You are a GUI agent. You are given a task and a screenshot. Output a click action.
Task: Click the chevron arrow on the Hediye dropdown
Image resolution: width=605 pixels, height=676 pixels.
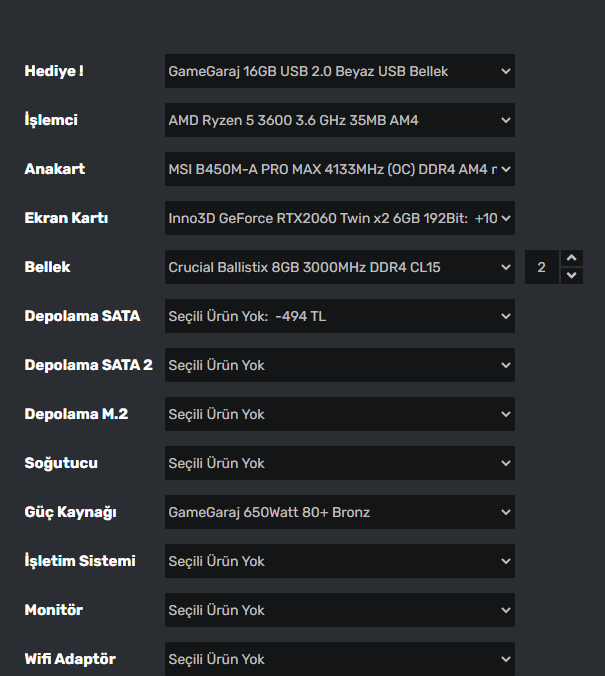point(505,71)
